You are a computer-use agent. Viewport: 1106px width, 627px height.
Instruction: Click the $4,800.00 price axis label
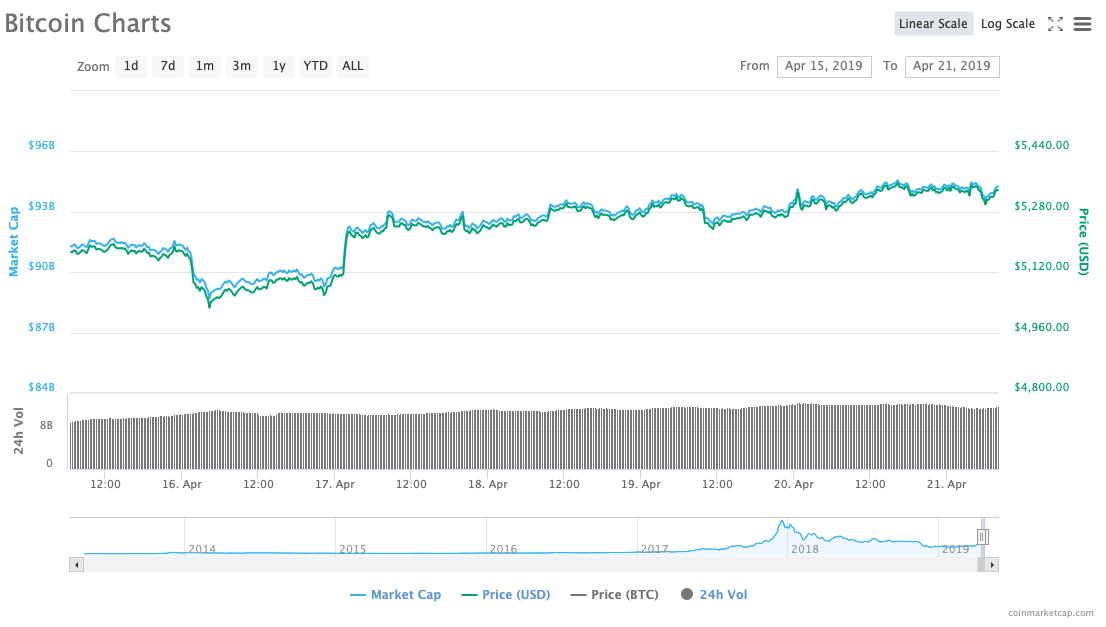[x=1041, y=387]
